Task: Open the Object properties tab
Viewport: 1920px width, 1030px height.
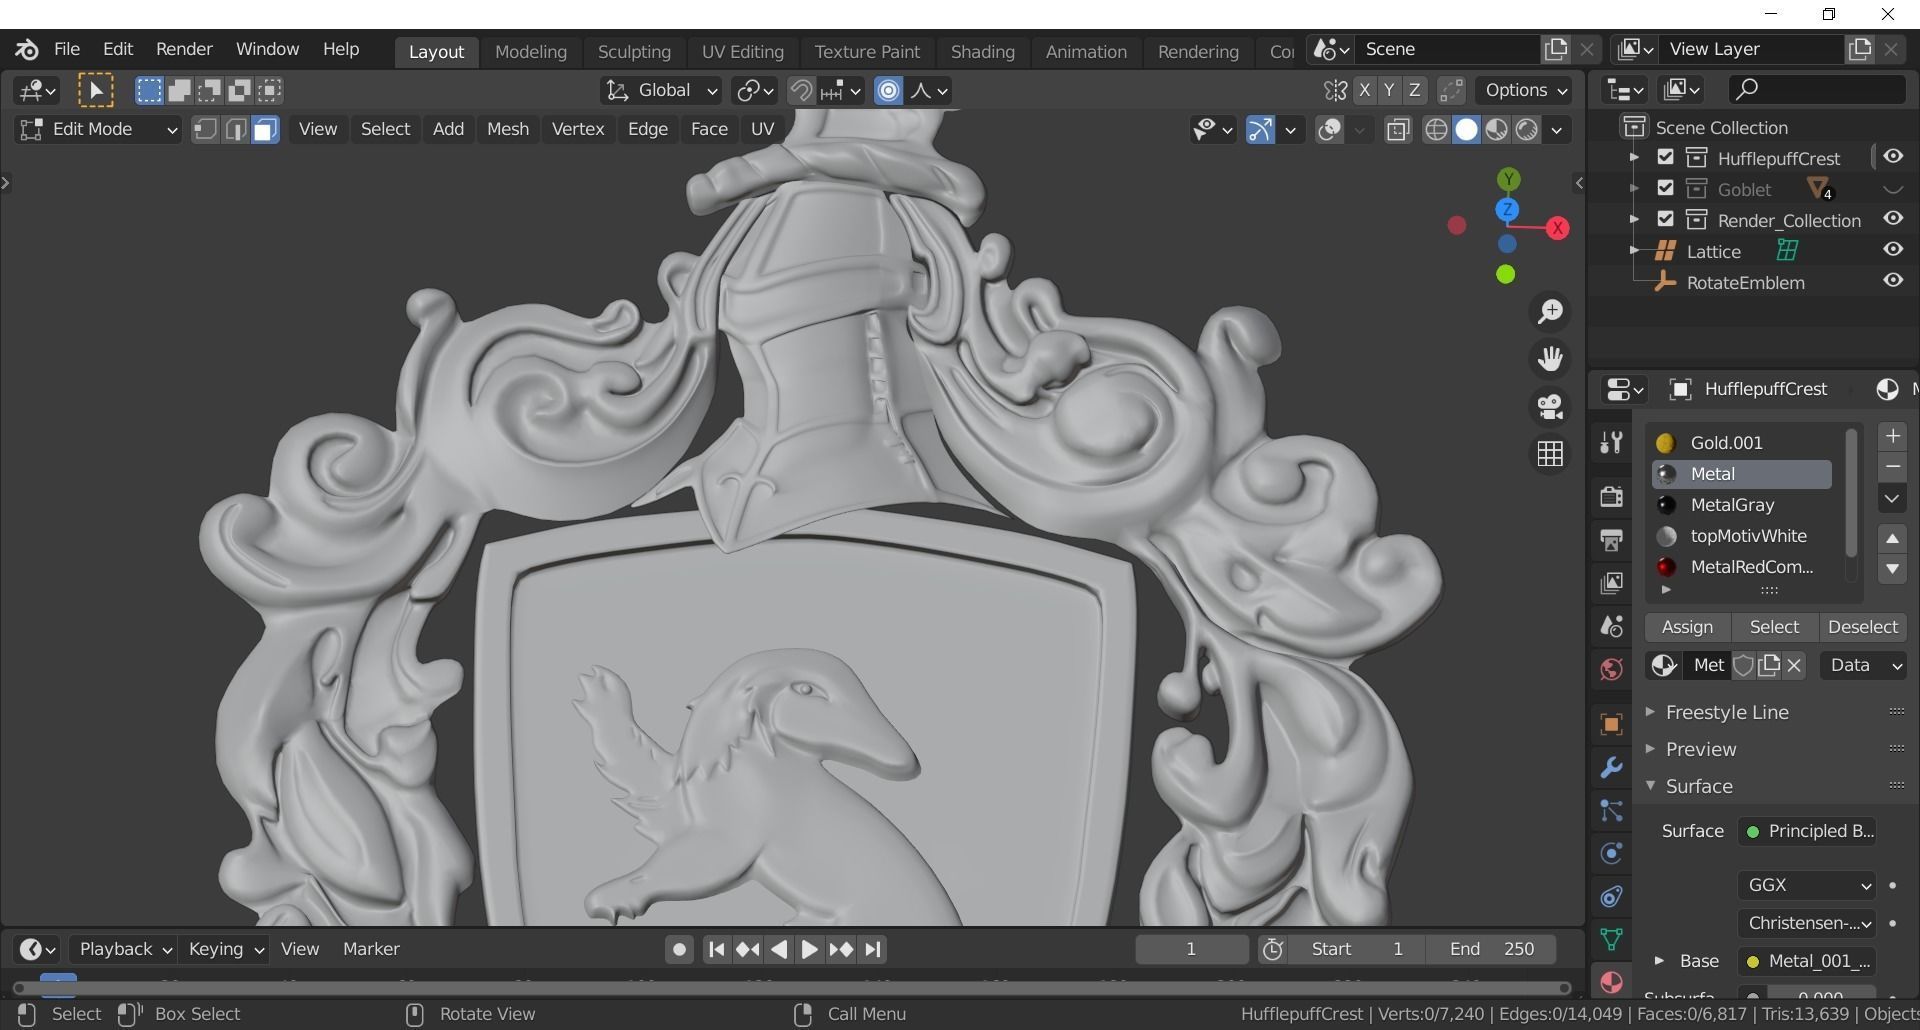Action: tap(1610, 724)
